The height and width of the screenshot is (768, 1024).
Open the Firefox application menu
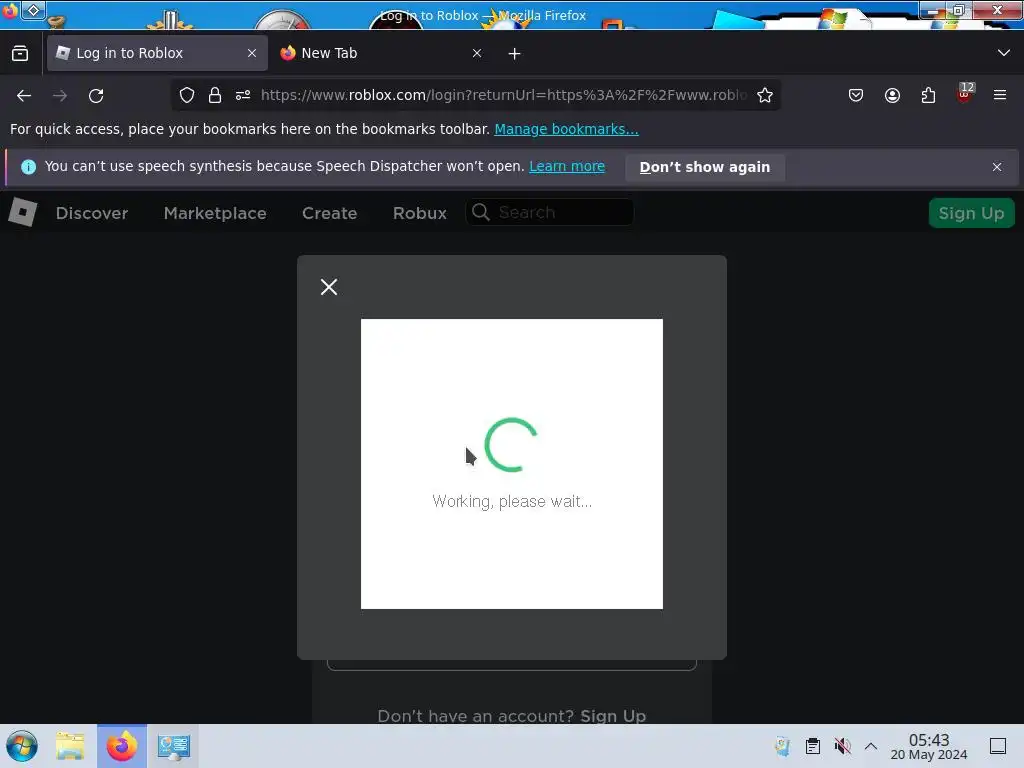1000,95
